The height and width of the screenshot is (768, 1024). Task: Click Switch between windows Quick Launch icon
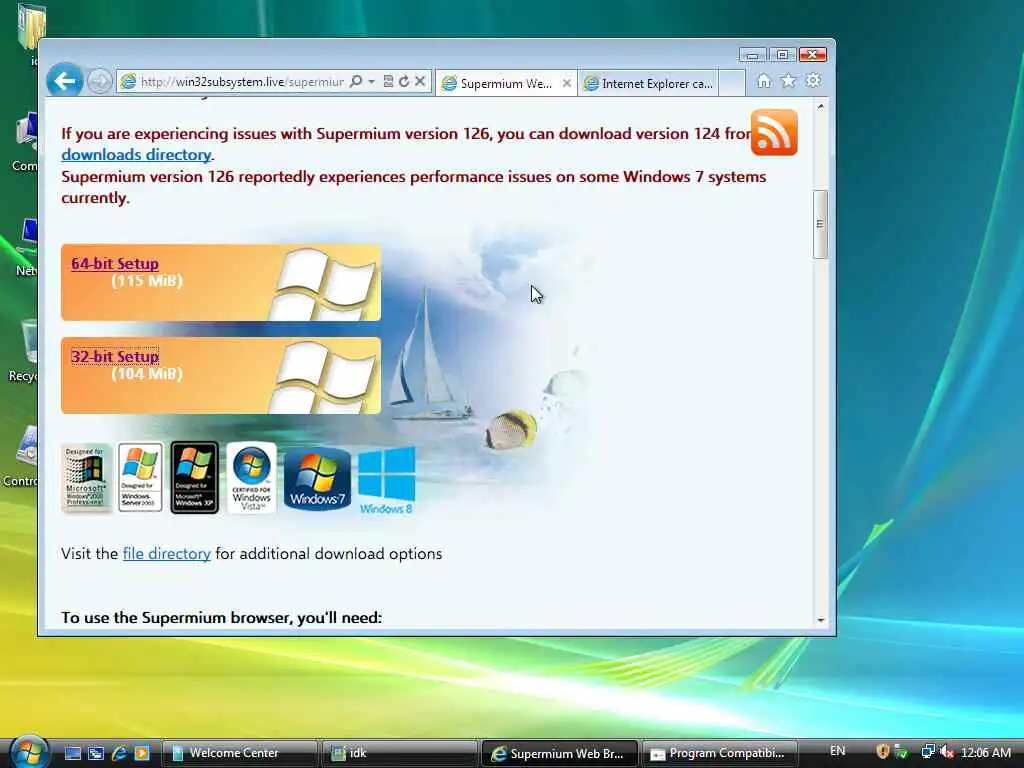96,754
